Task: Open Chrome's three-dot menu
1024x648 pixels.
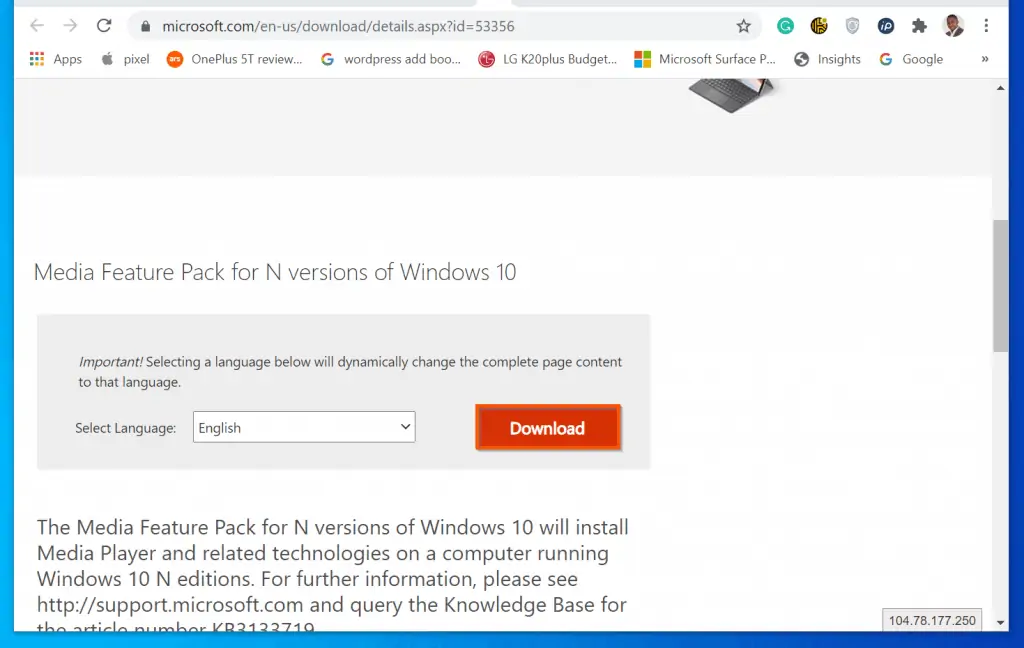Action: pyautogui.click(x=986, y=26)
